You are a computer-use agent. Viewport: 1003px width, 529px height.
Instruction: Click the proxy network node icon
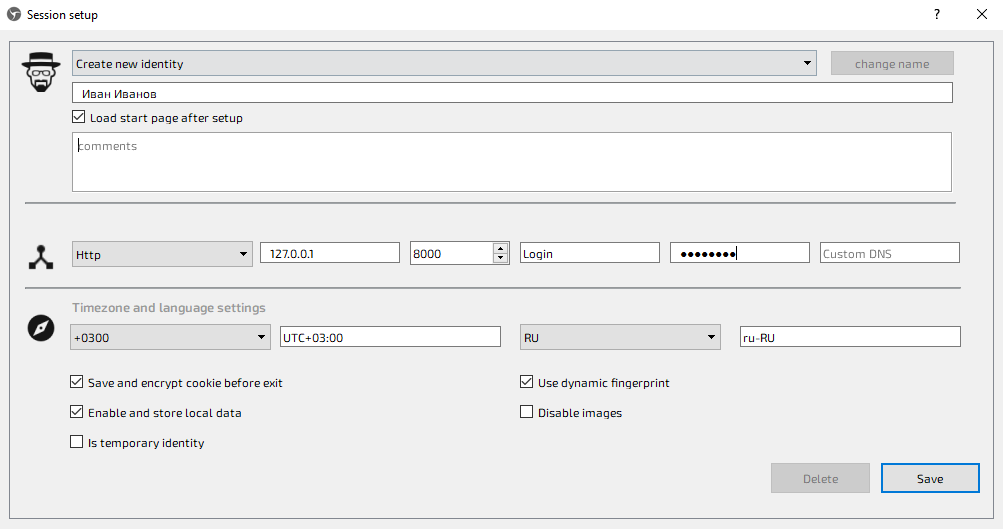pyautogui.click(x=40, y=258)
